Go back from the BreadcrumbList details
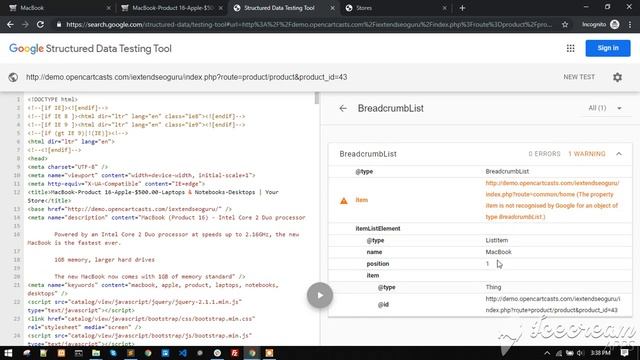 coord(343,108)
